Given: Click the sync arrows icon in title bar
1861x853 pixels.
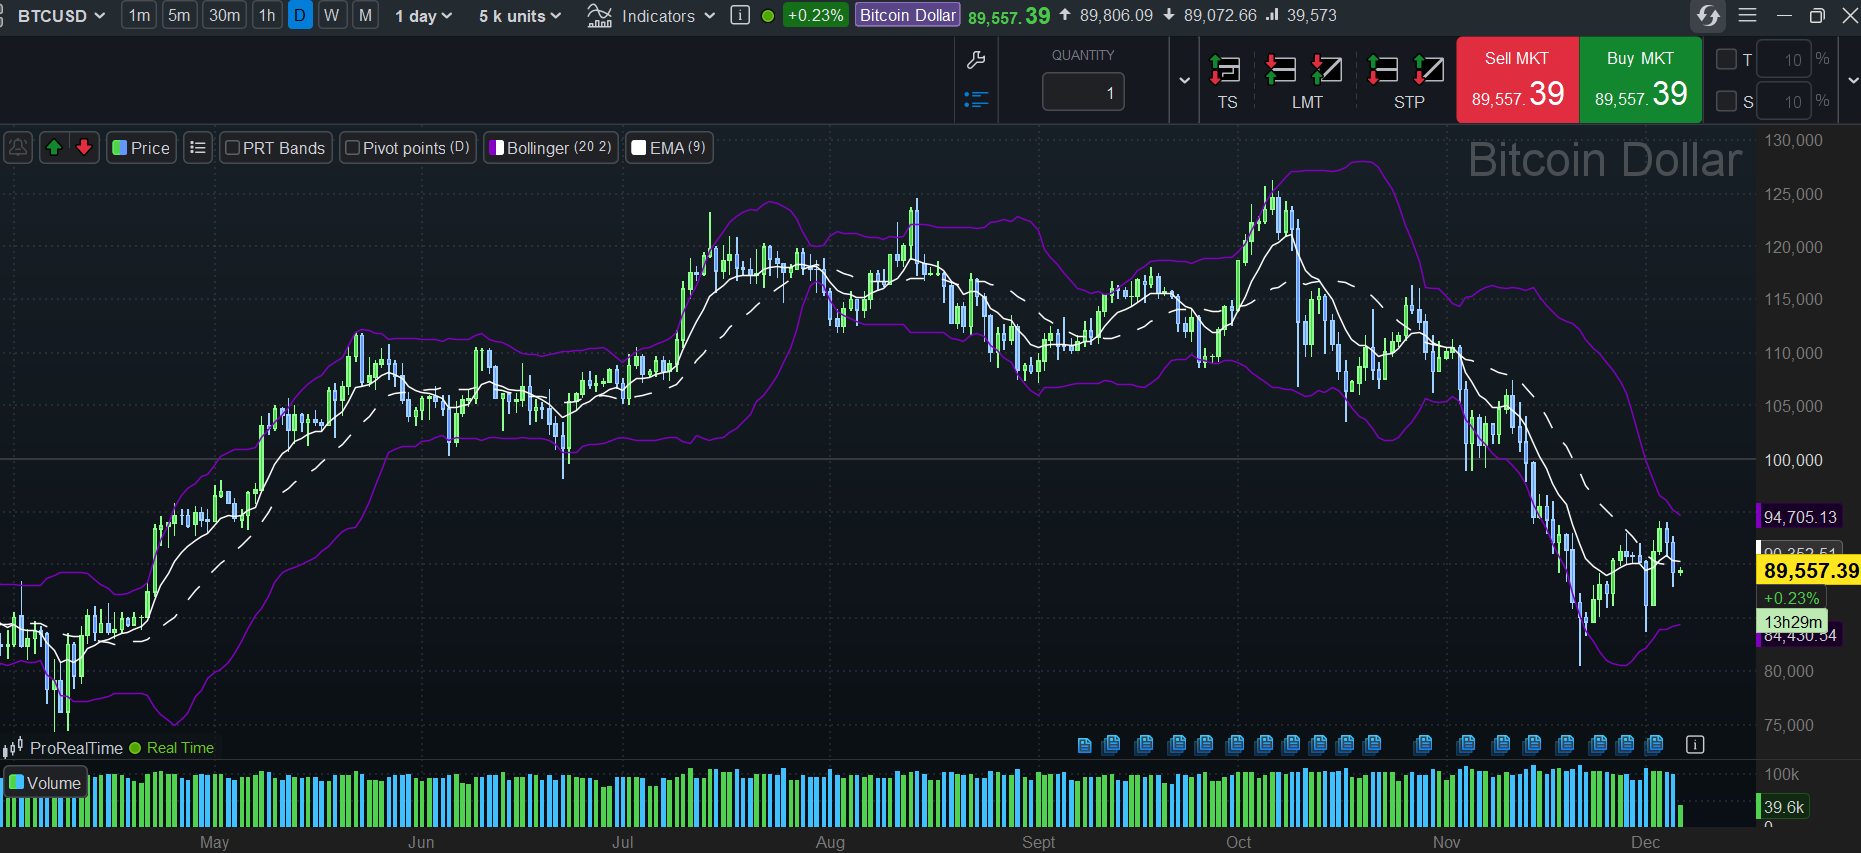Looking at the screenshot, I should (1708, 16).
